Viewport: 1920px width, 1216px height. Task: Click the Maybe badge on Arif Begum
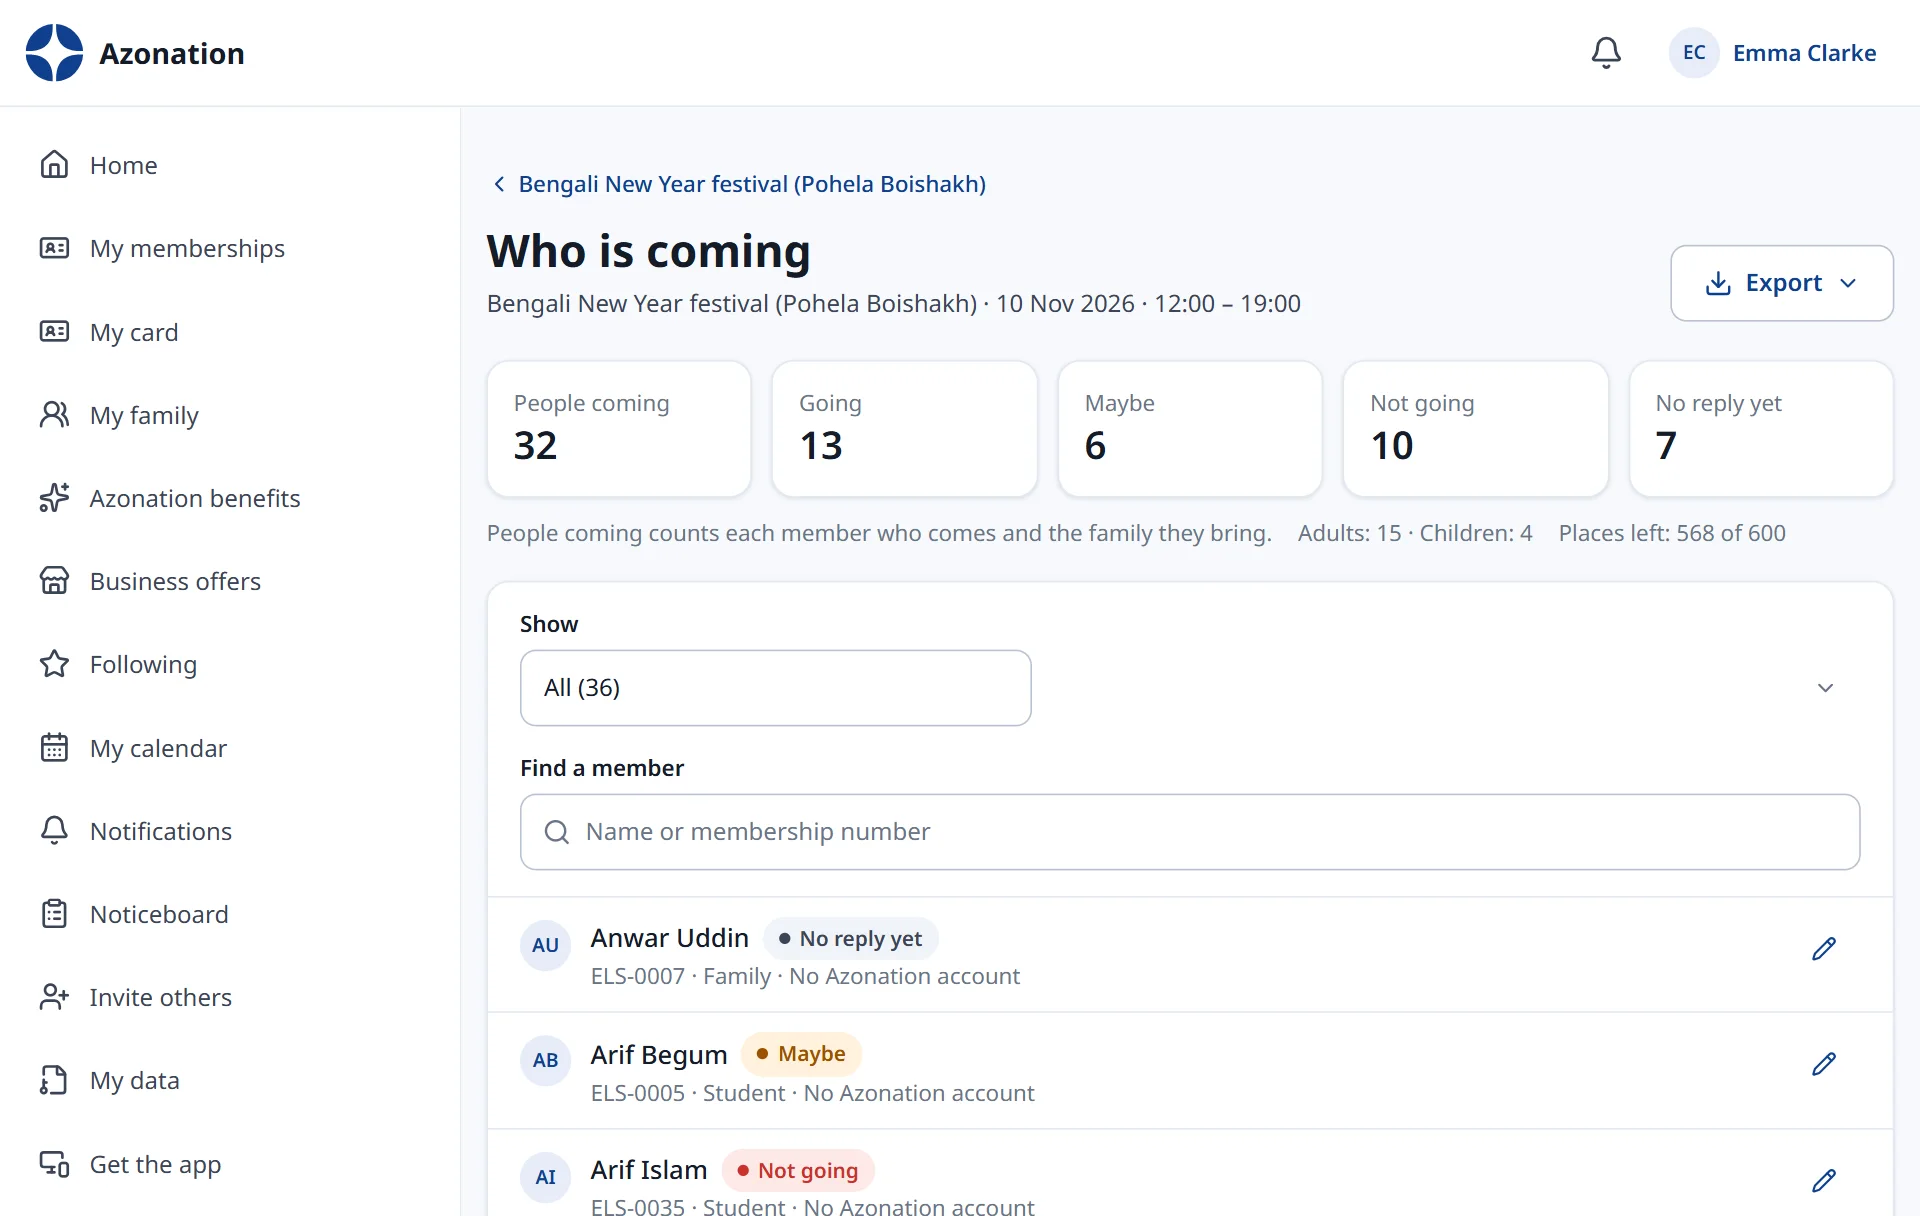(801, 1054)
